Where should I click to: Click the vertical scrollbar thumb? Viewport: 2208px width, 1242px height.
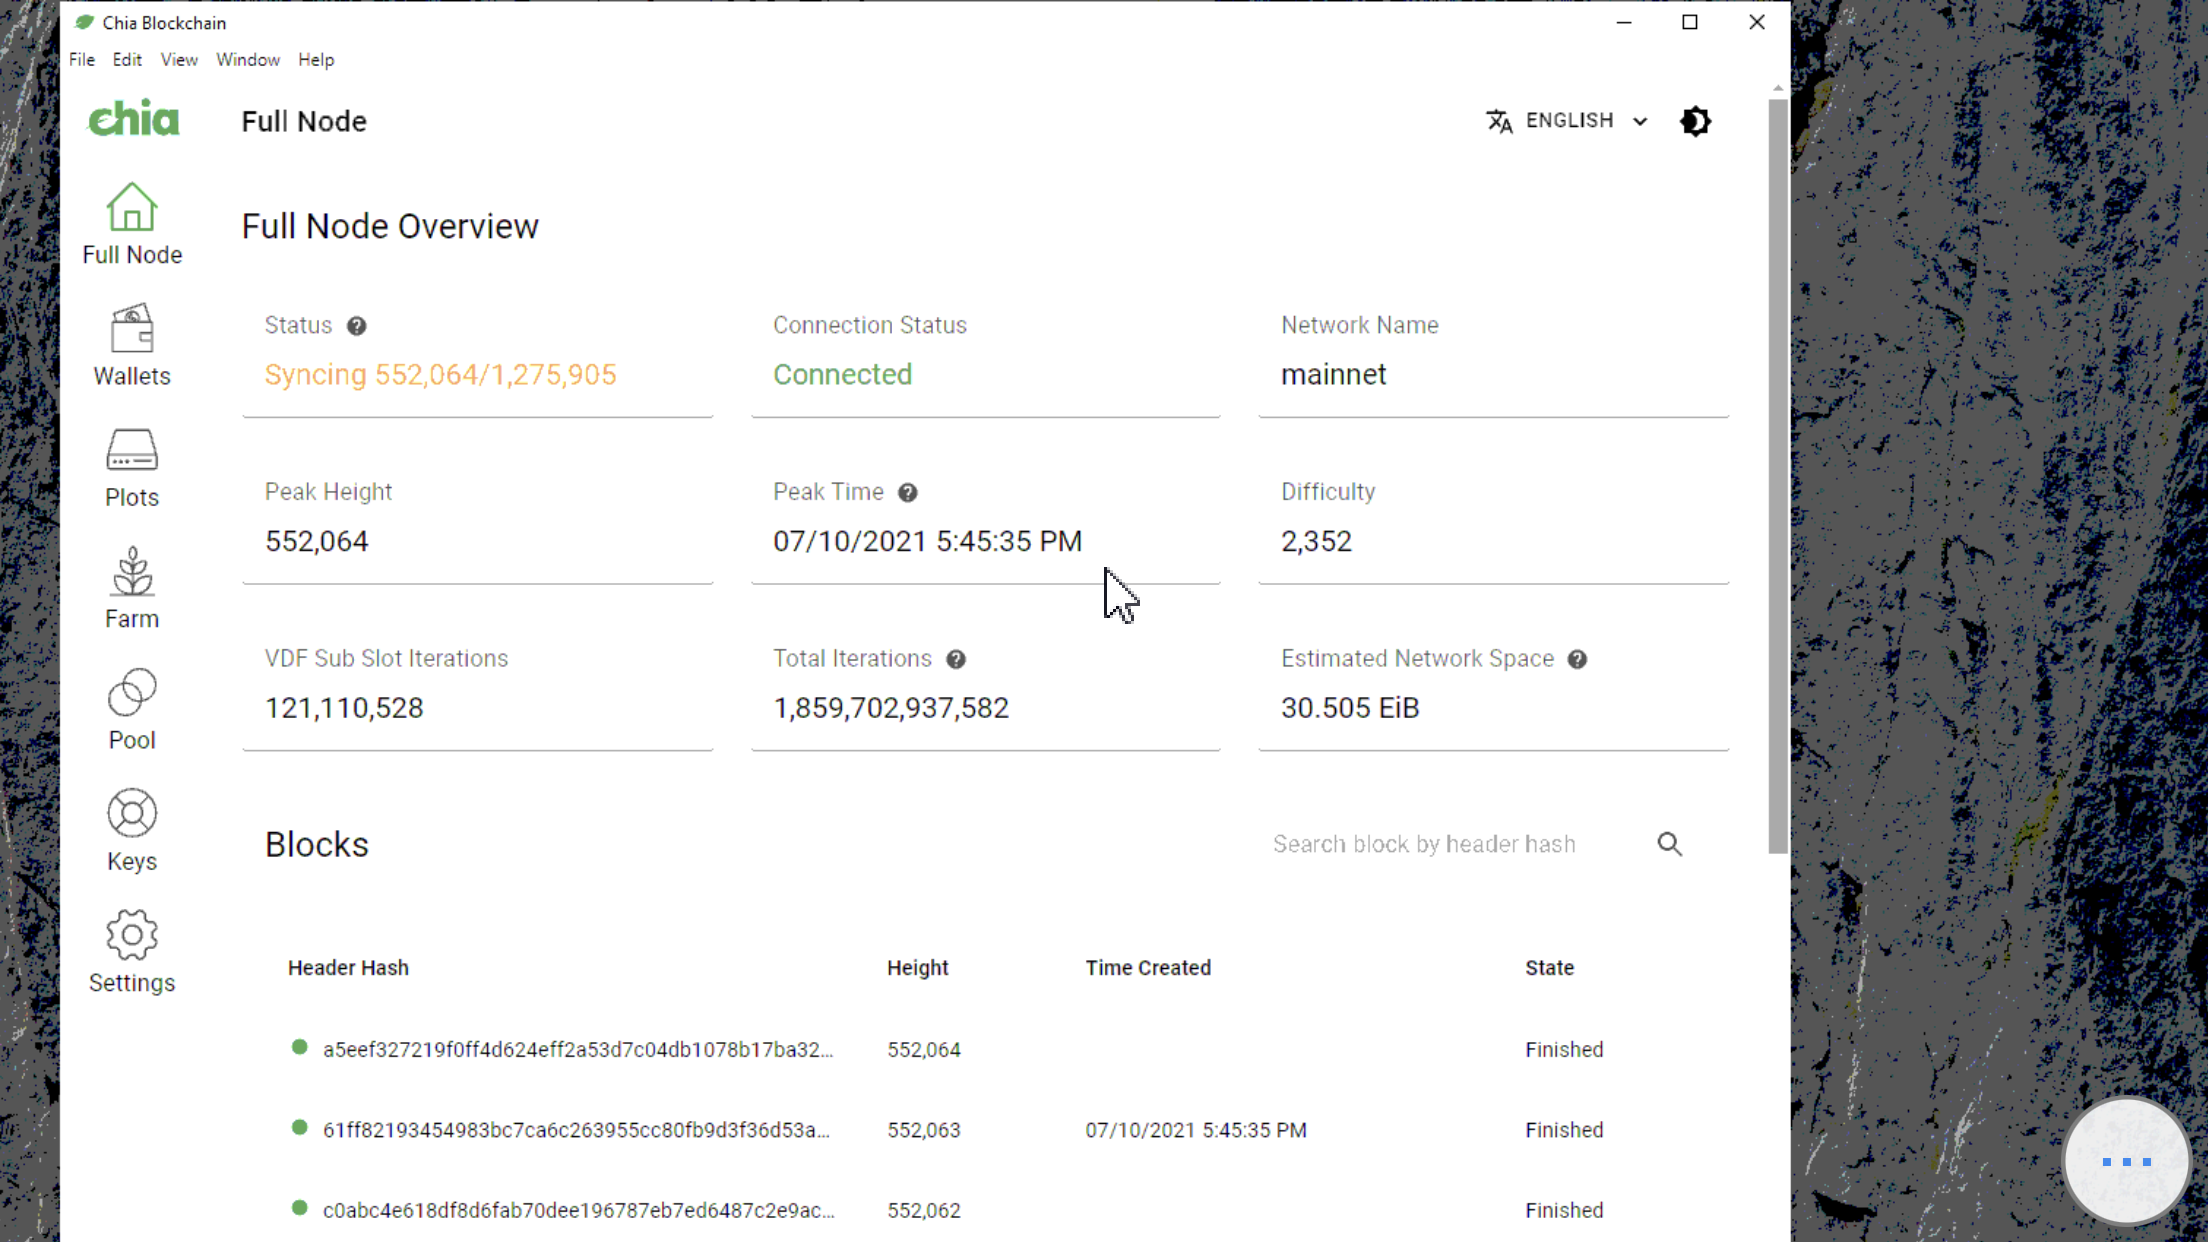[x=1777, y=477]
